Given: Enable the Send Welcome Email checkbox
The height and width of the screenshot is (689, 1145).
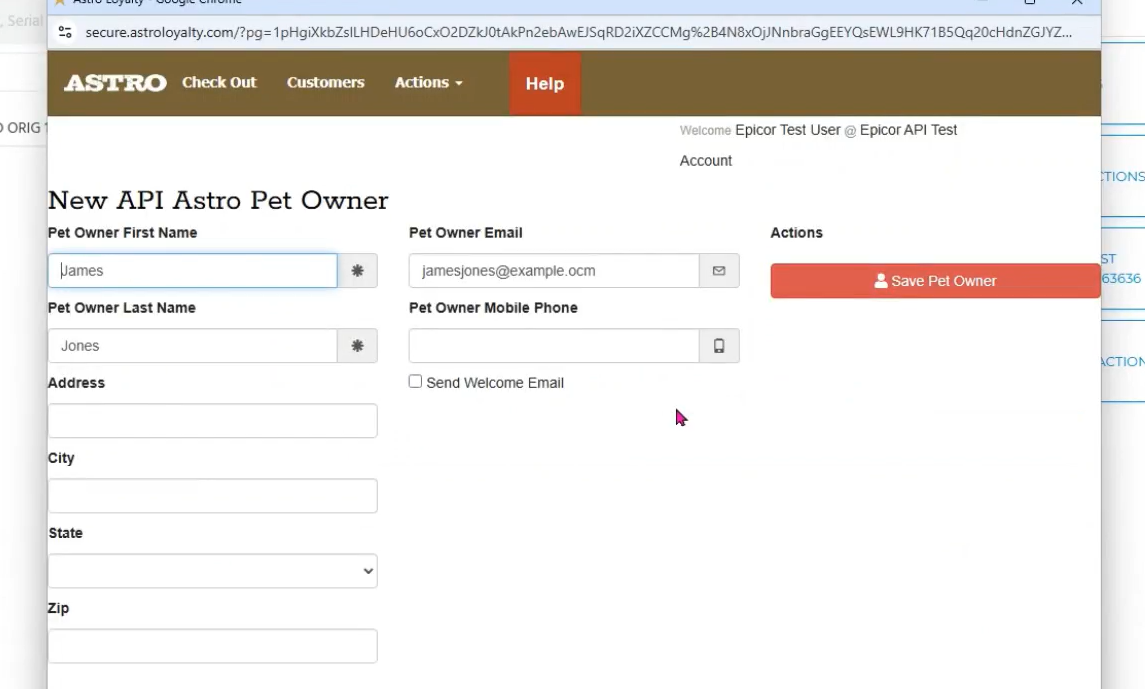Looking at the screenshot, I should [x=415, y=382].
